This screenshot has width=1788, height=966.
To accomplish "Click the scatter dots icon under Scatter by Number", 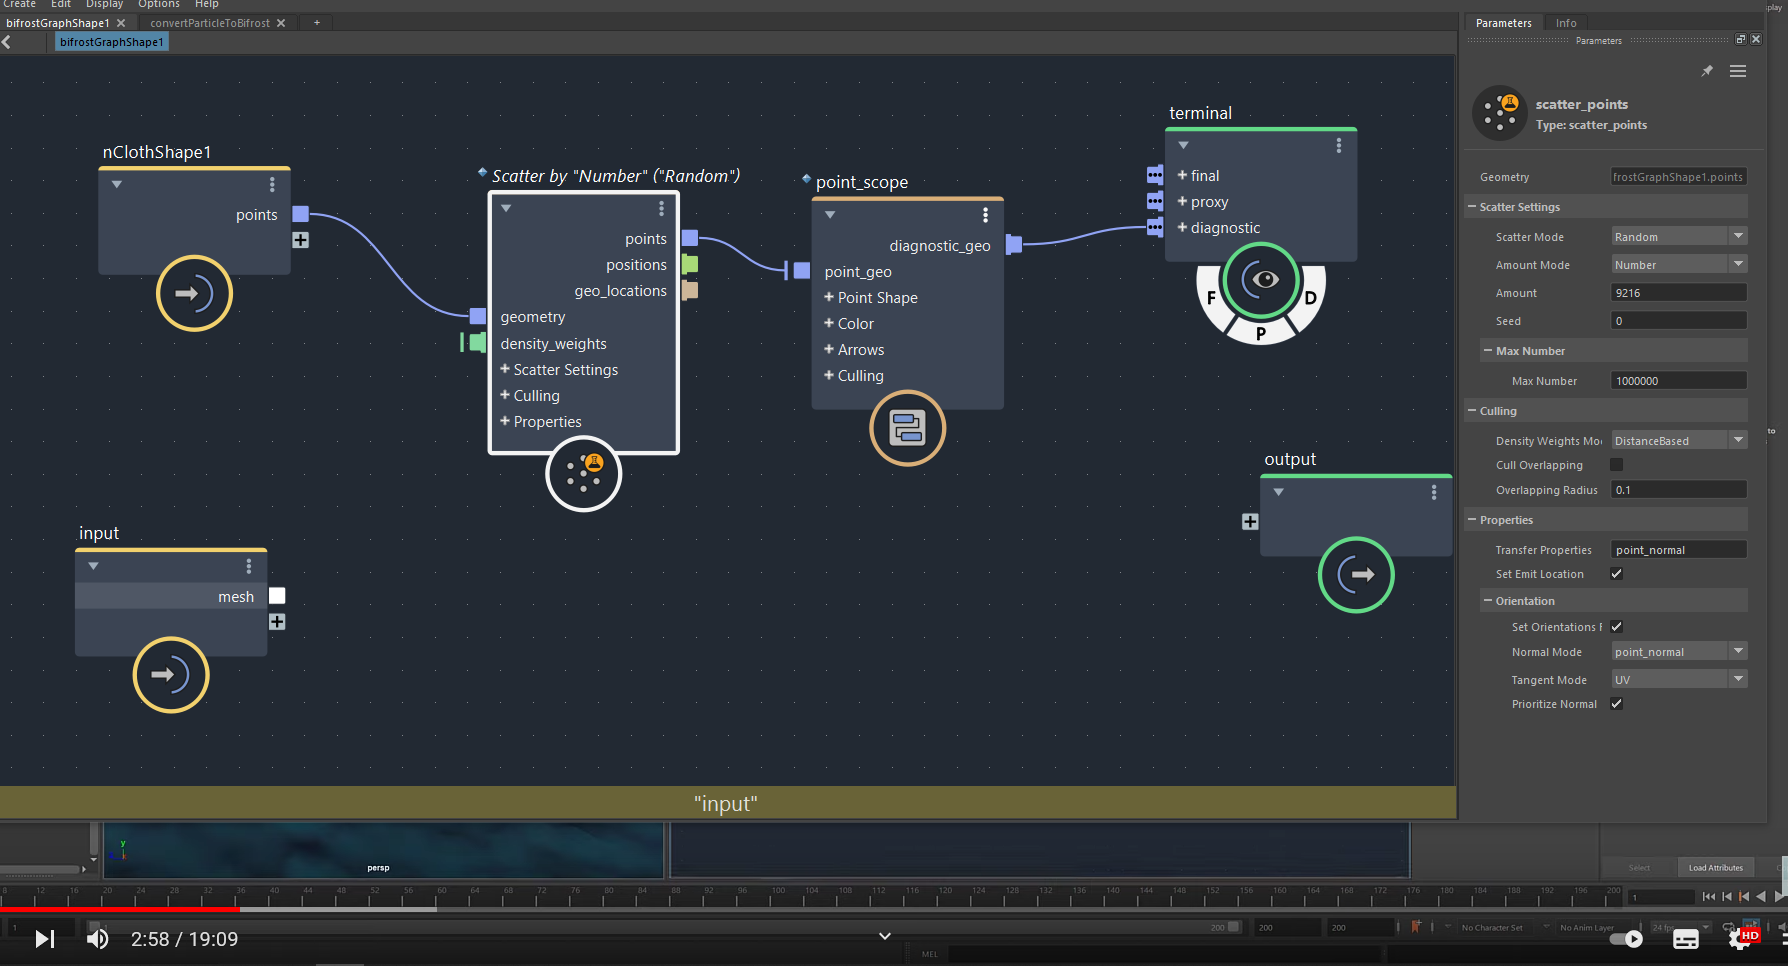I will (583, 474).
